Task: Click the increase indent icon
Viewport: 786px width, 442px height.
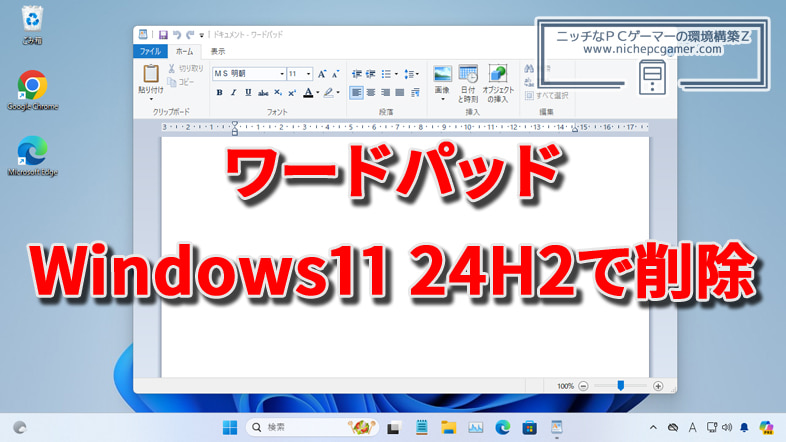Action: point(370,74)
